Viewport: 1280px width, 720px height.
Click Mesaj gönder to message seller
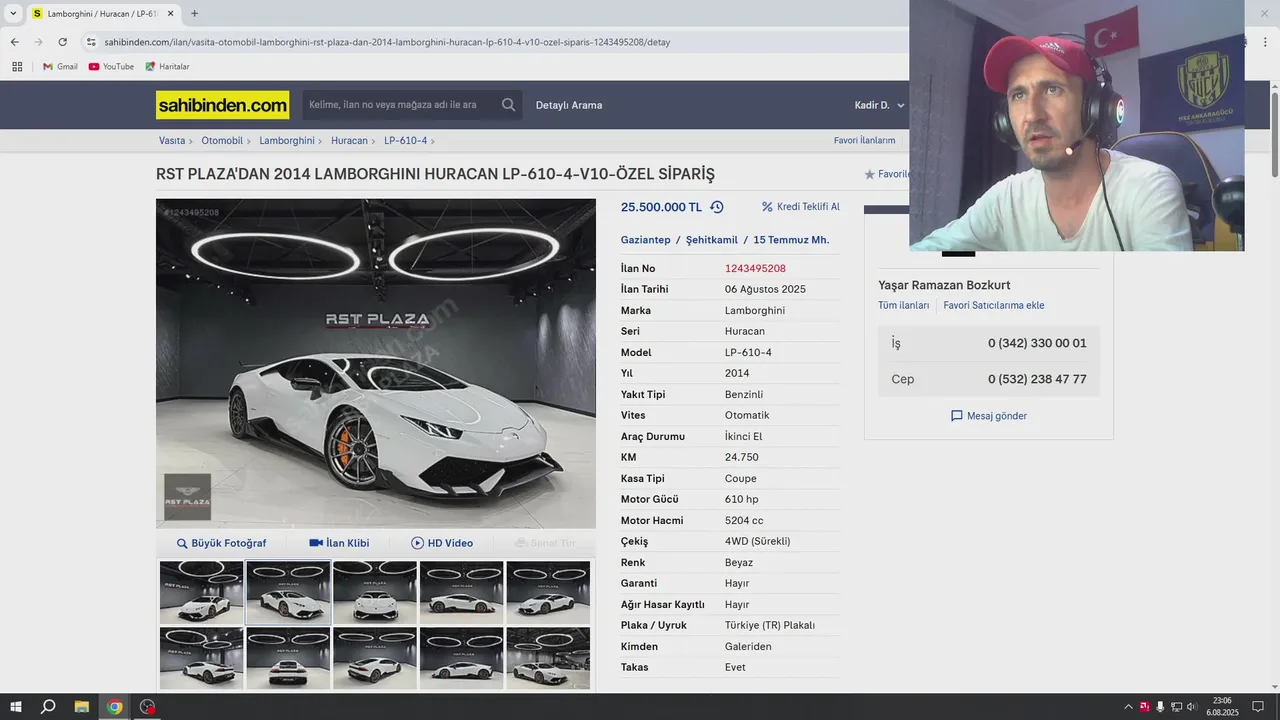click(x=989, y=416)
